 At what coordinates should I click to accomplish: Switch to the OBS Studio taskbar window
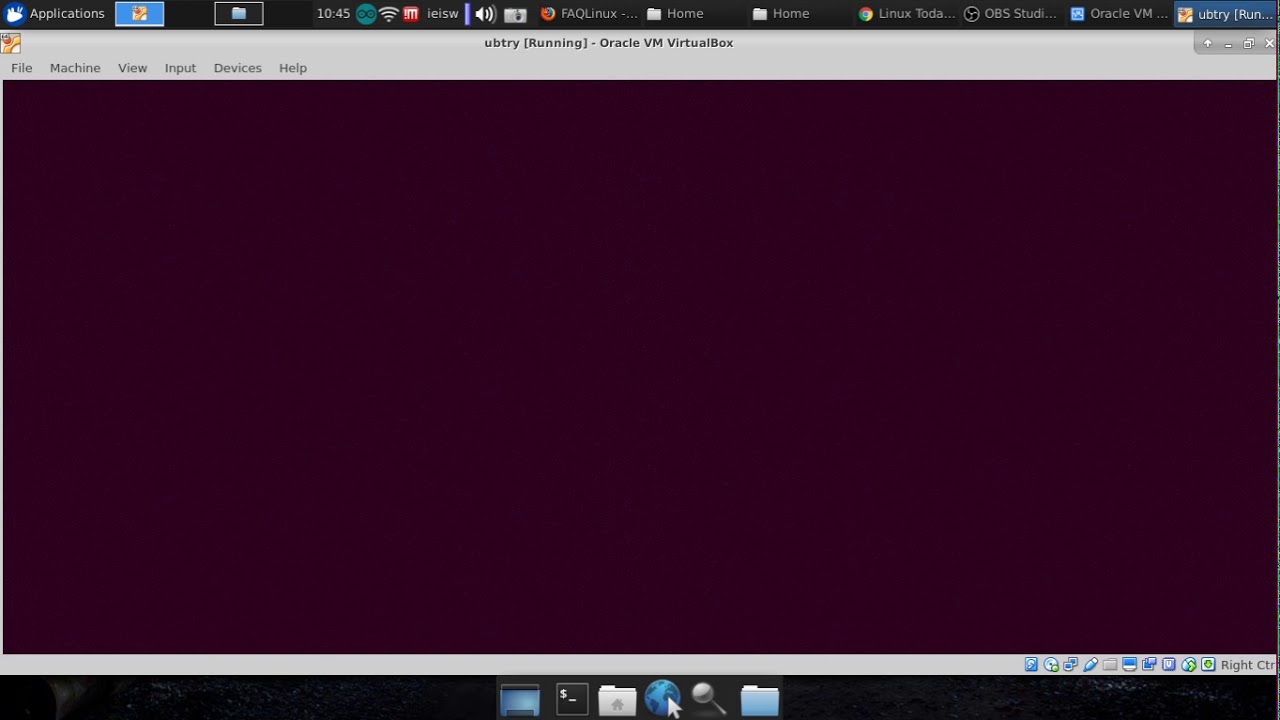1010,14
